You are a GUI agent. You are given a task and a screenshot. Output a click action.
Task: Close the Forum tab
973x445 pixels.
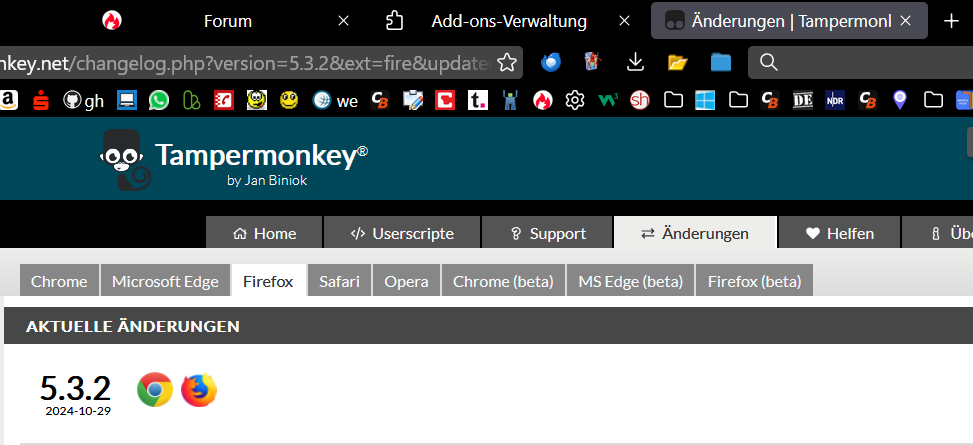(343, 21)
